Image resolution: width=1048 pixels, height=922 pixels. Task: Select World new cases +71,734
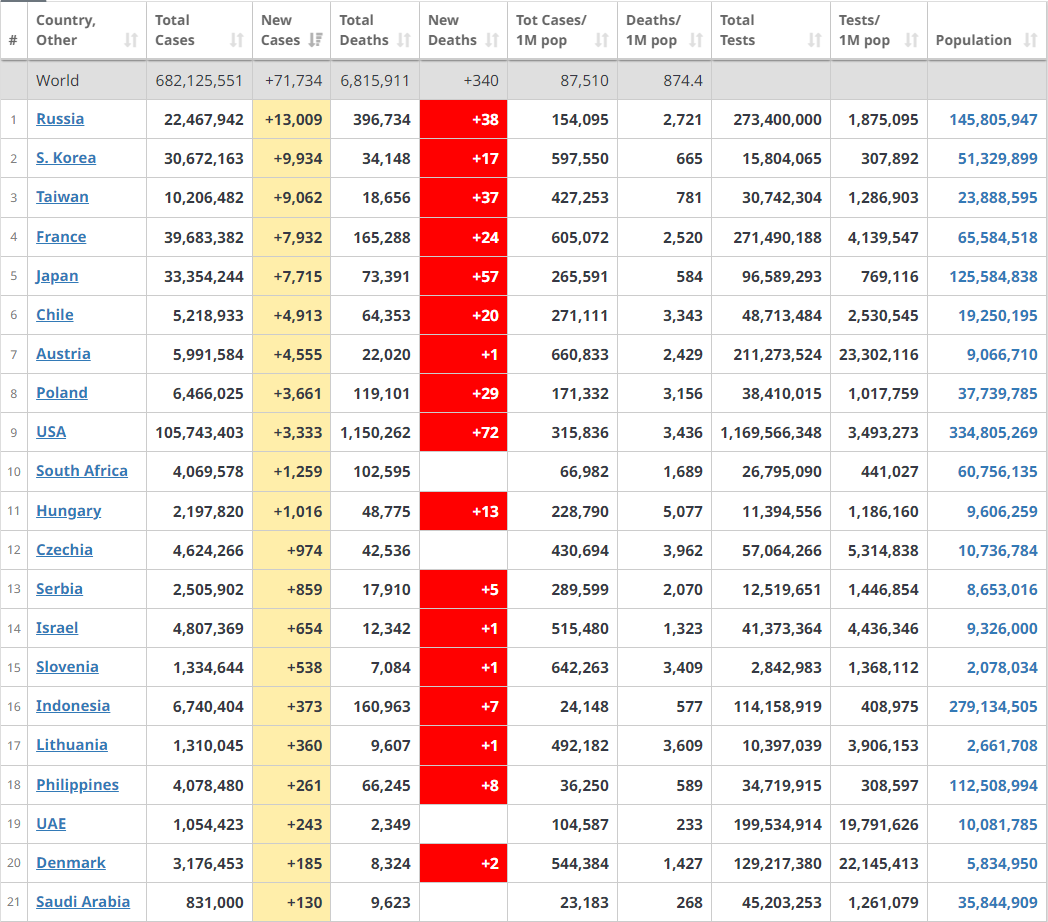click(293, 81)
